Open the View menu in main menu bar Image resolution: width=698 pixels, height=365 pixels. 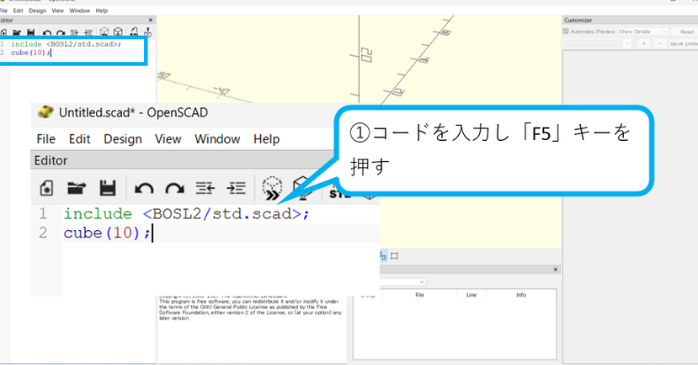tap(58, 11)
